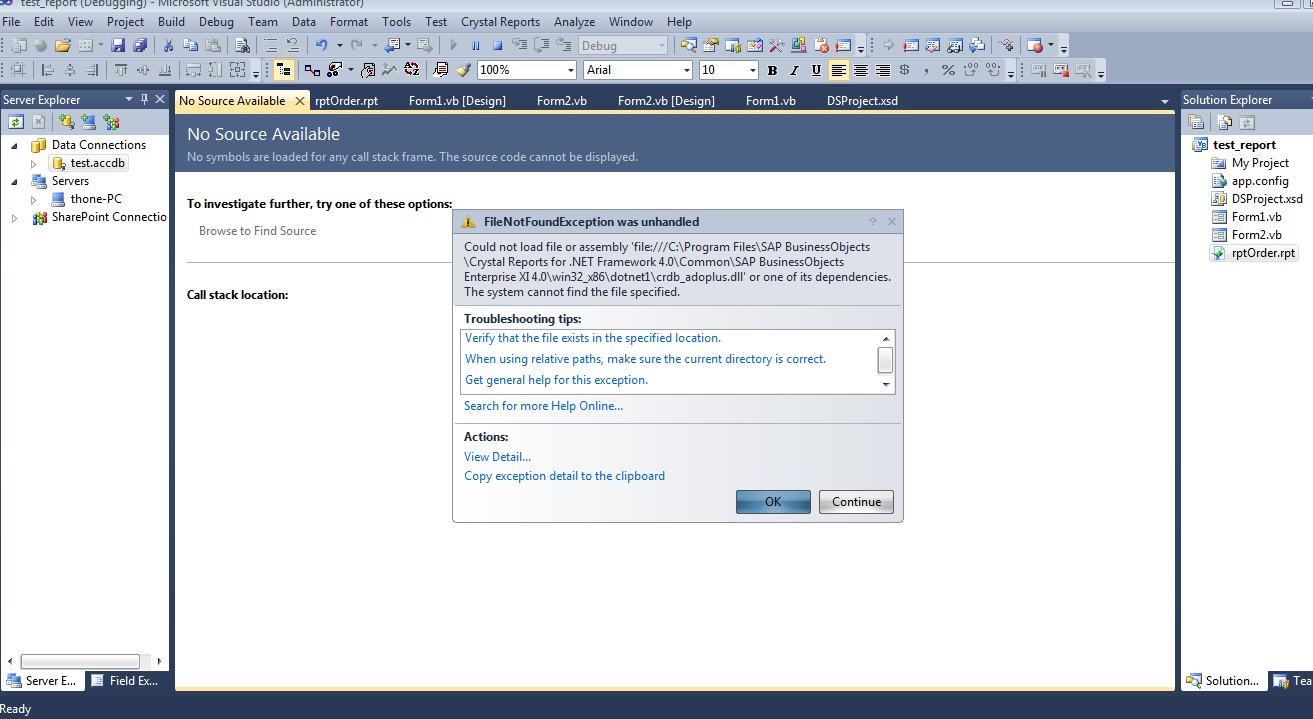The width and height of the screenshot is (1313, 719).
Task: Refresh Server Explorer with the green arrows icon
Action: [x=16, y=121]
